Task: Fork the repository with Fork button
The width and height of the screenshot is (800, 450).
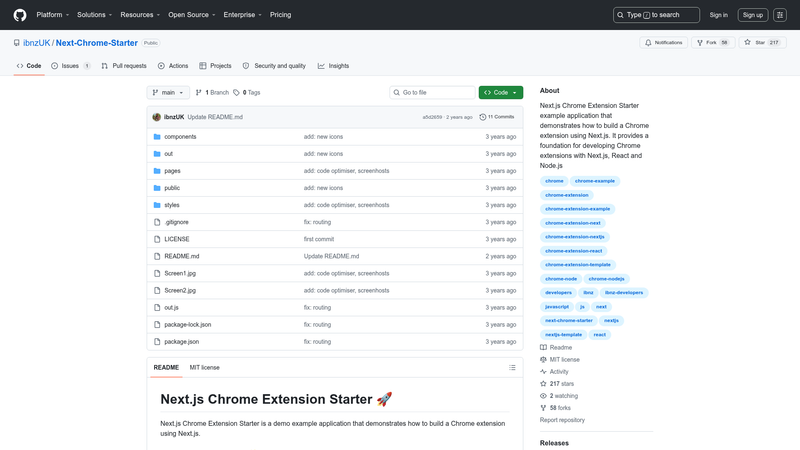Action: (713, 42)
